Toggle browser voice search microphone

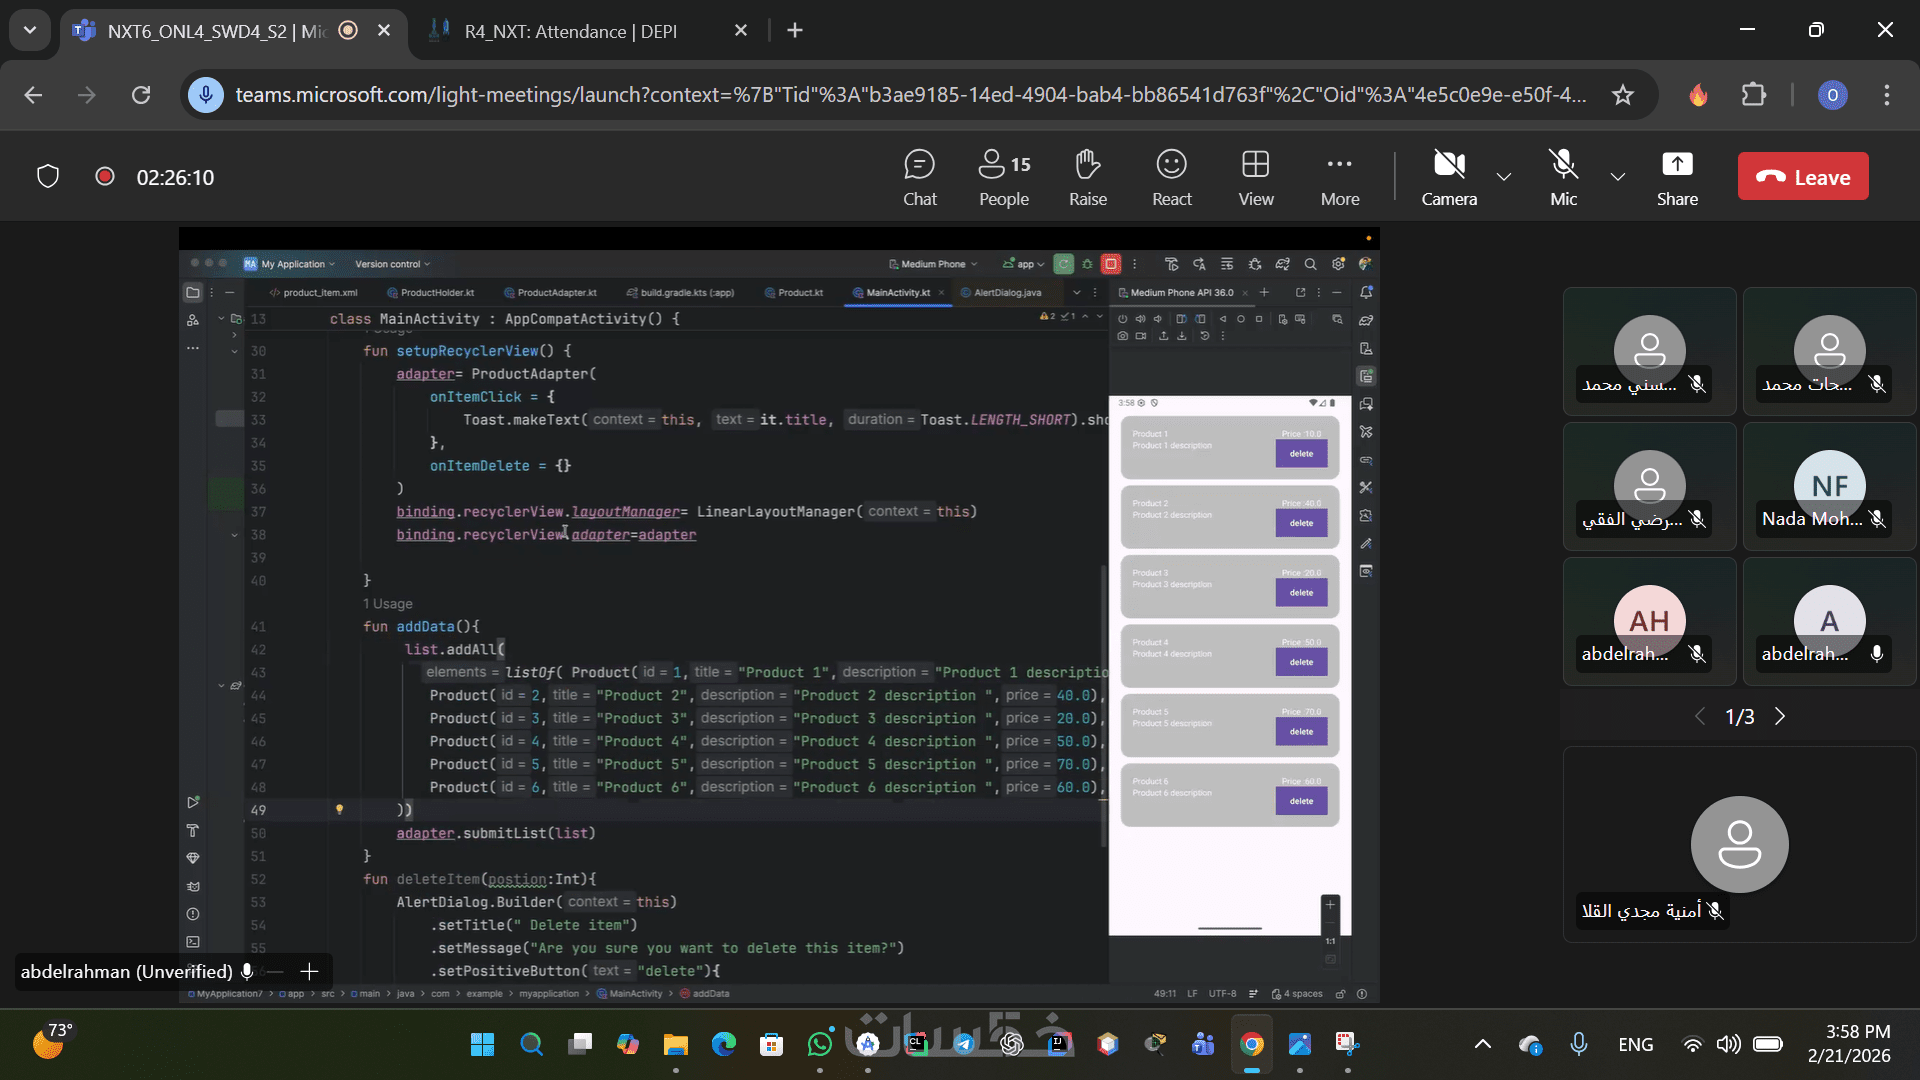click(206, 95)
